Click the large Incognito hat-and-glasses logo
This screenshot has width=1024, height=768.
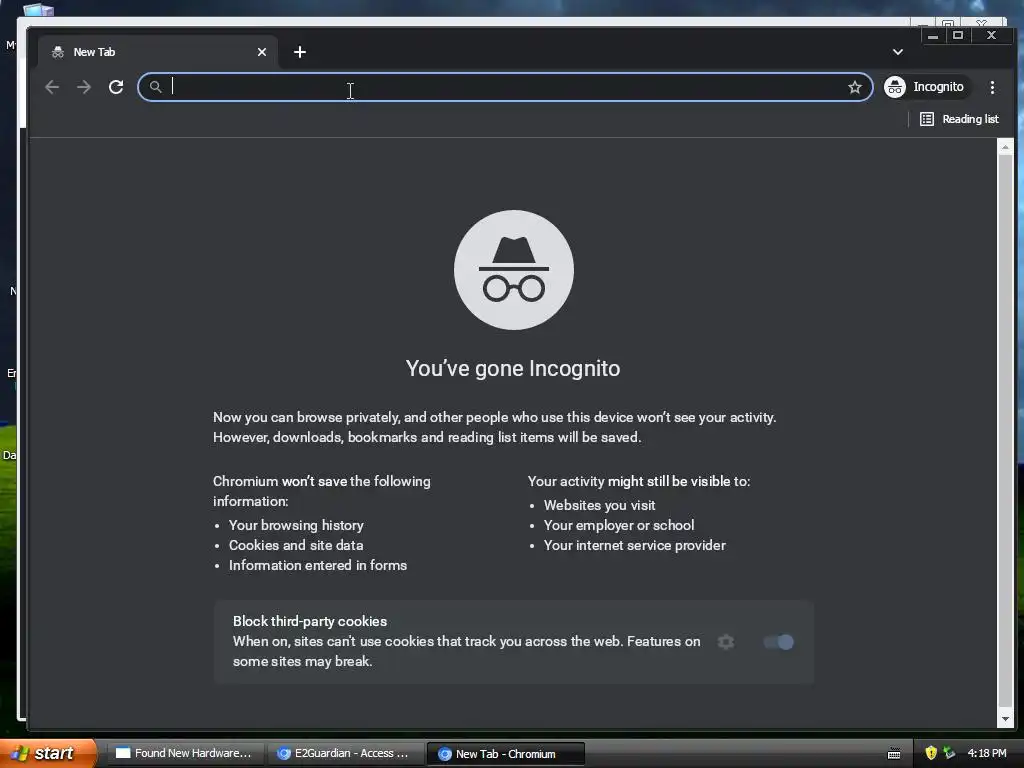514,270
